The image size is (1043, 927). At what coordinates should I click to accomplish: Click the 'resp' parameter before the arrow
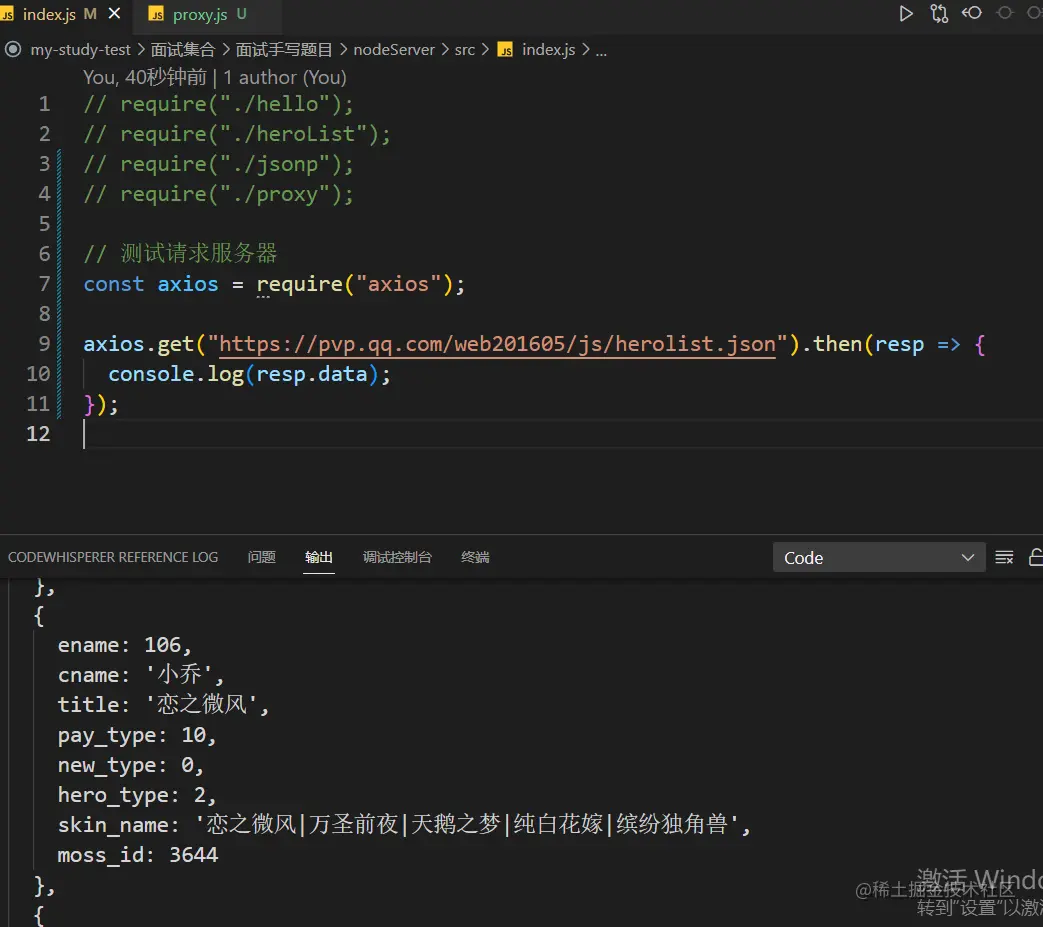899,344
